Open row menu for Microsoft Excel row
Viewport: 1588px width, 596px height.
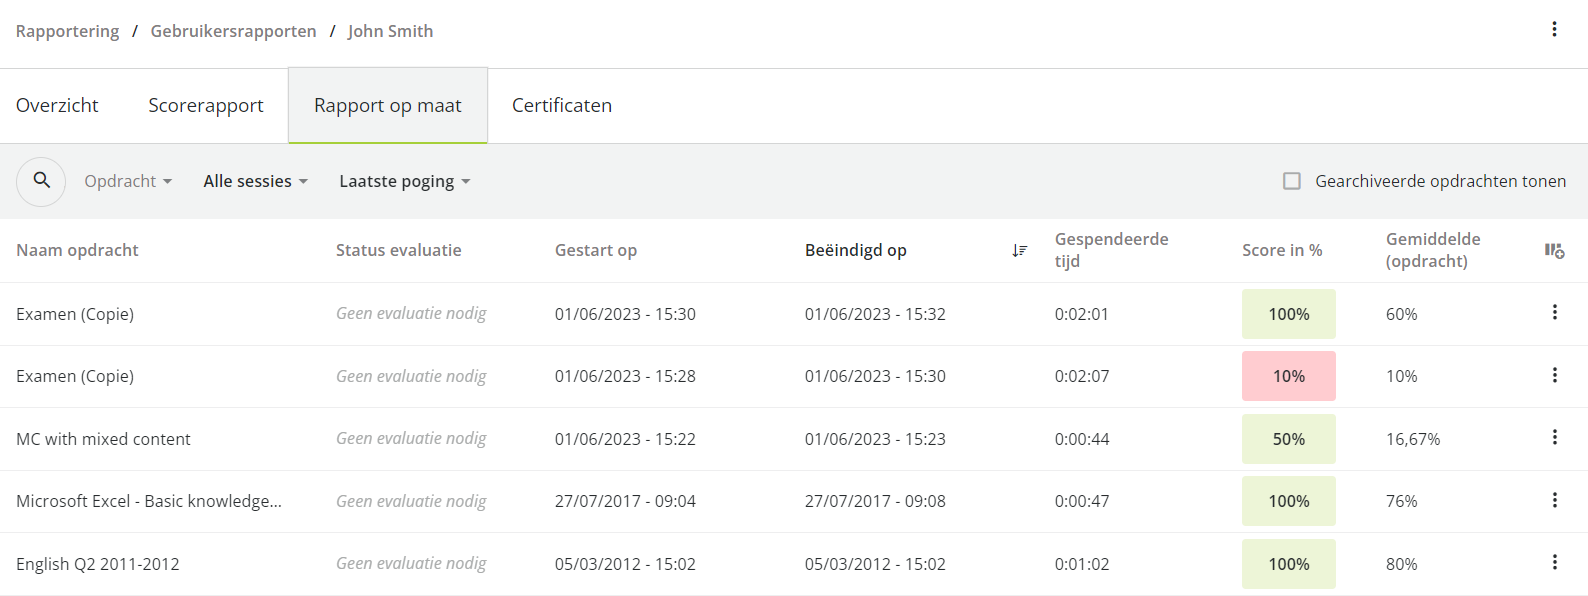click(x=1554, y=500)
